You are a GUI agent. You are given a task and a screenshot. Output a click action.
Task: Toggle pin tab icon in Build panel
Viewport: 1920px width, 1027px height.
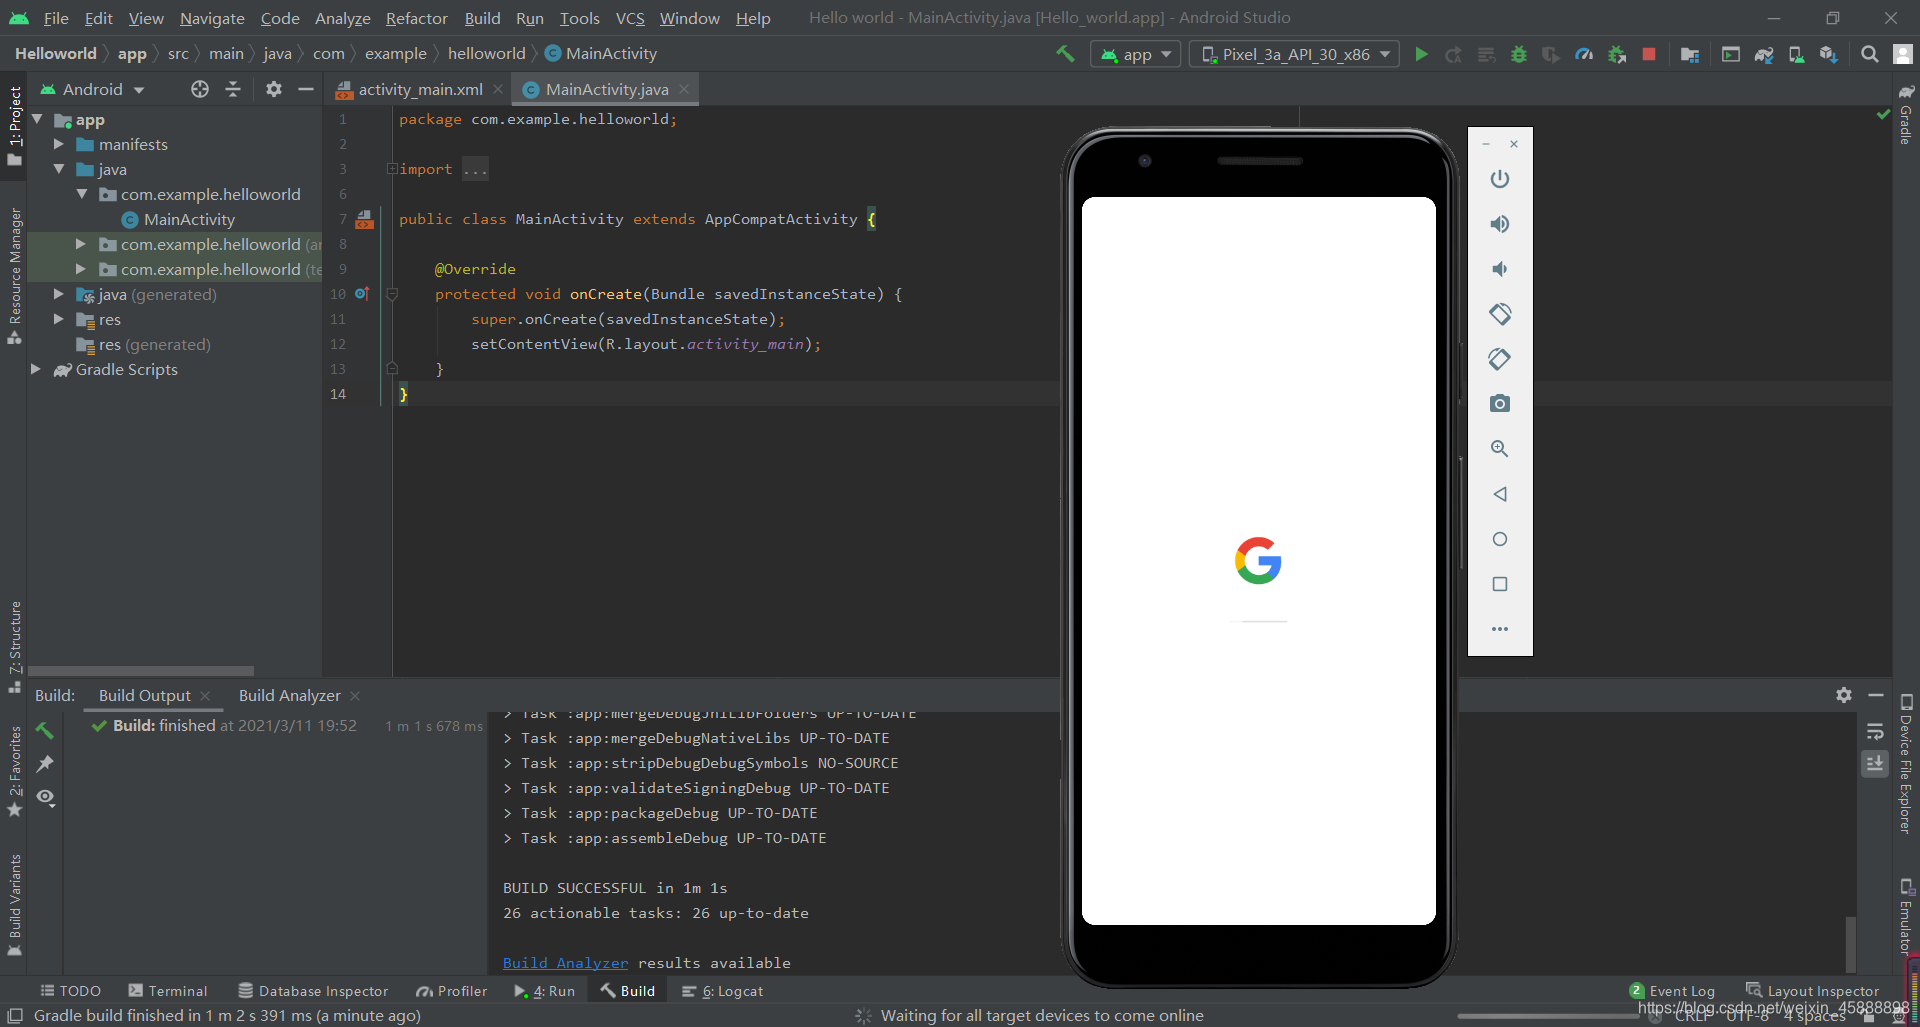click(45, 764)
